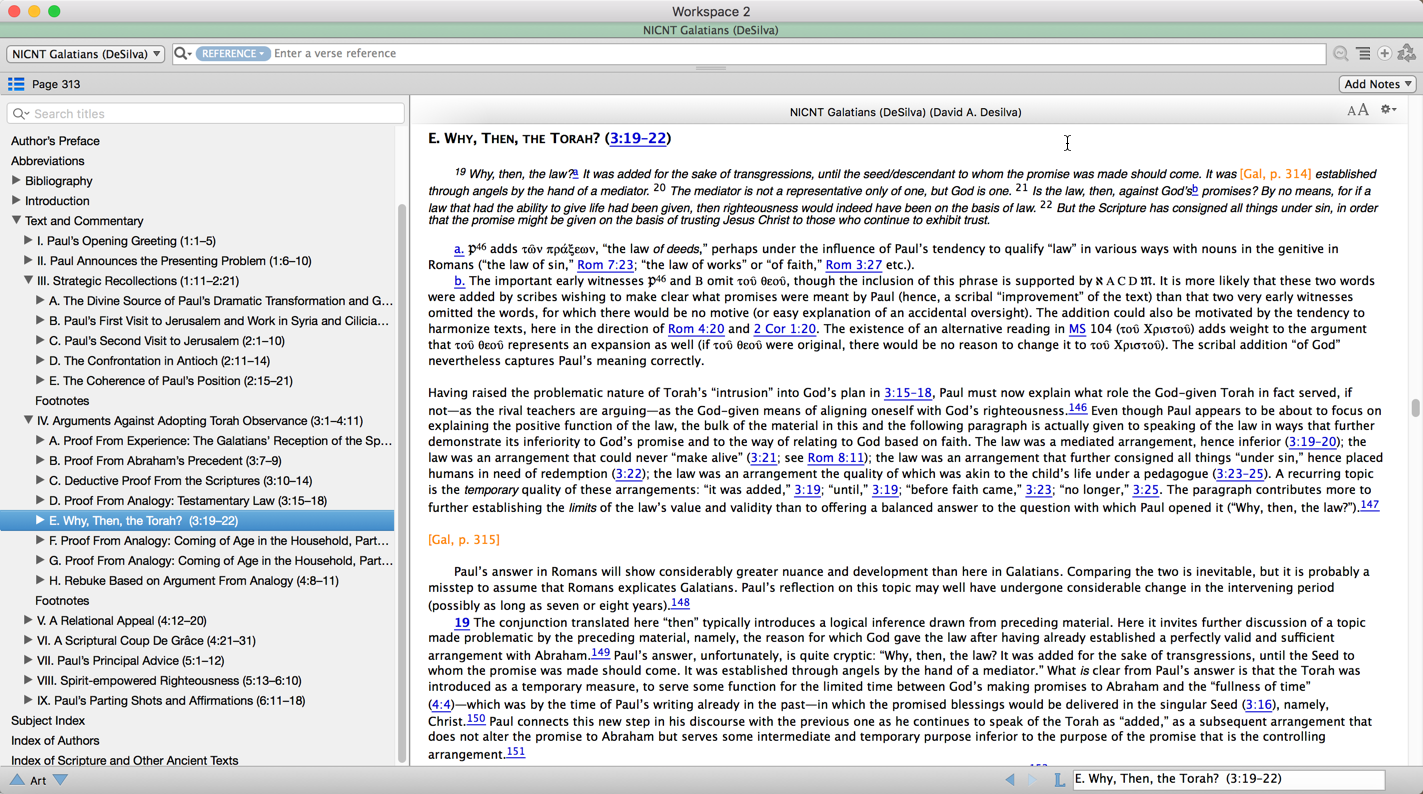Go forward with the right arrow icon

(1033, 779)
